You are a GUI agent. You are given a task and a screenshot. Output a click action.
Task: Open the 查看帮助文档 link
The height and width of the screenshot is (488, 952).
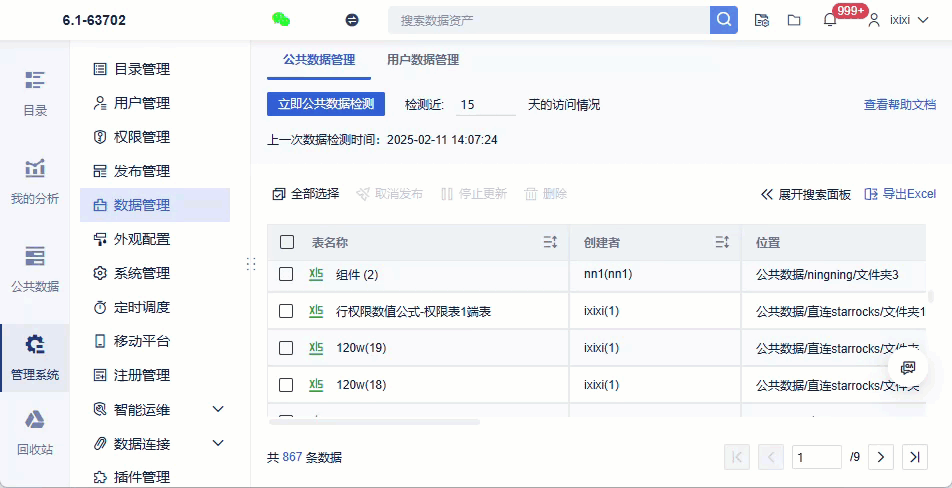(x=900, y=105)
